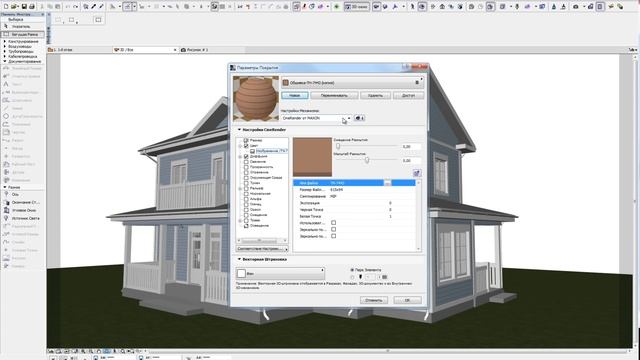Click the 'Доступ' button

408,96
